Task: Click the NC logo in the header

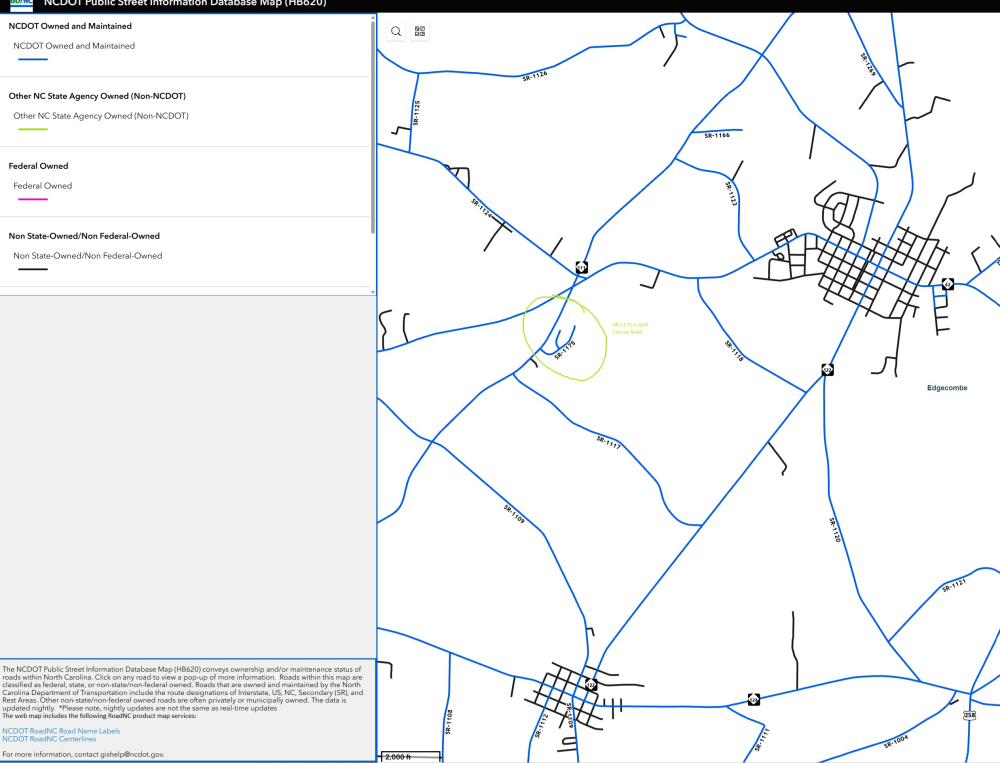Action: [21, 5]
